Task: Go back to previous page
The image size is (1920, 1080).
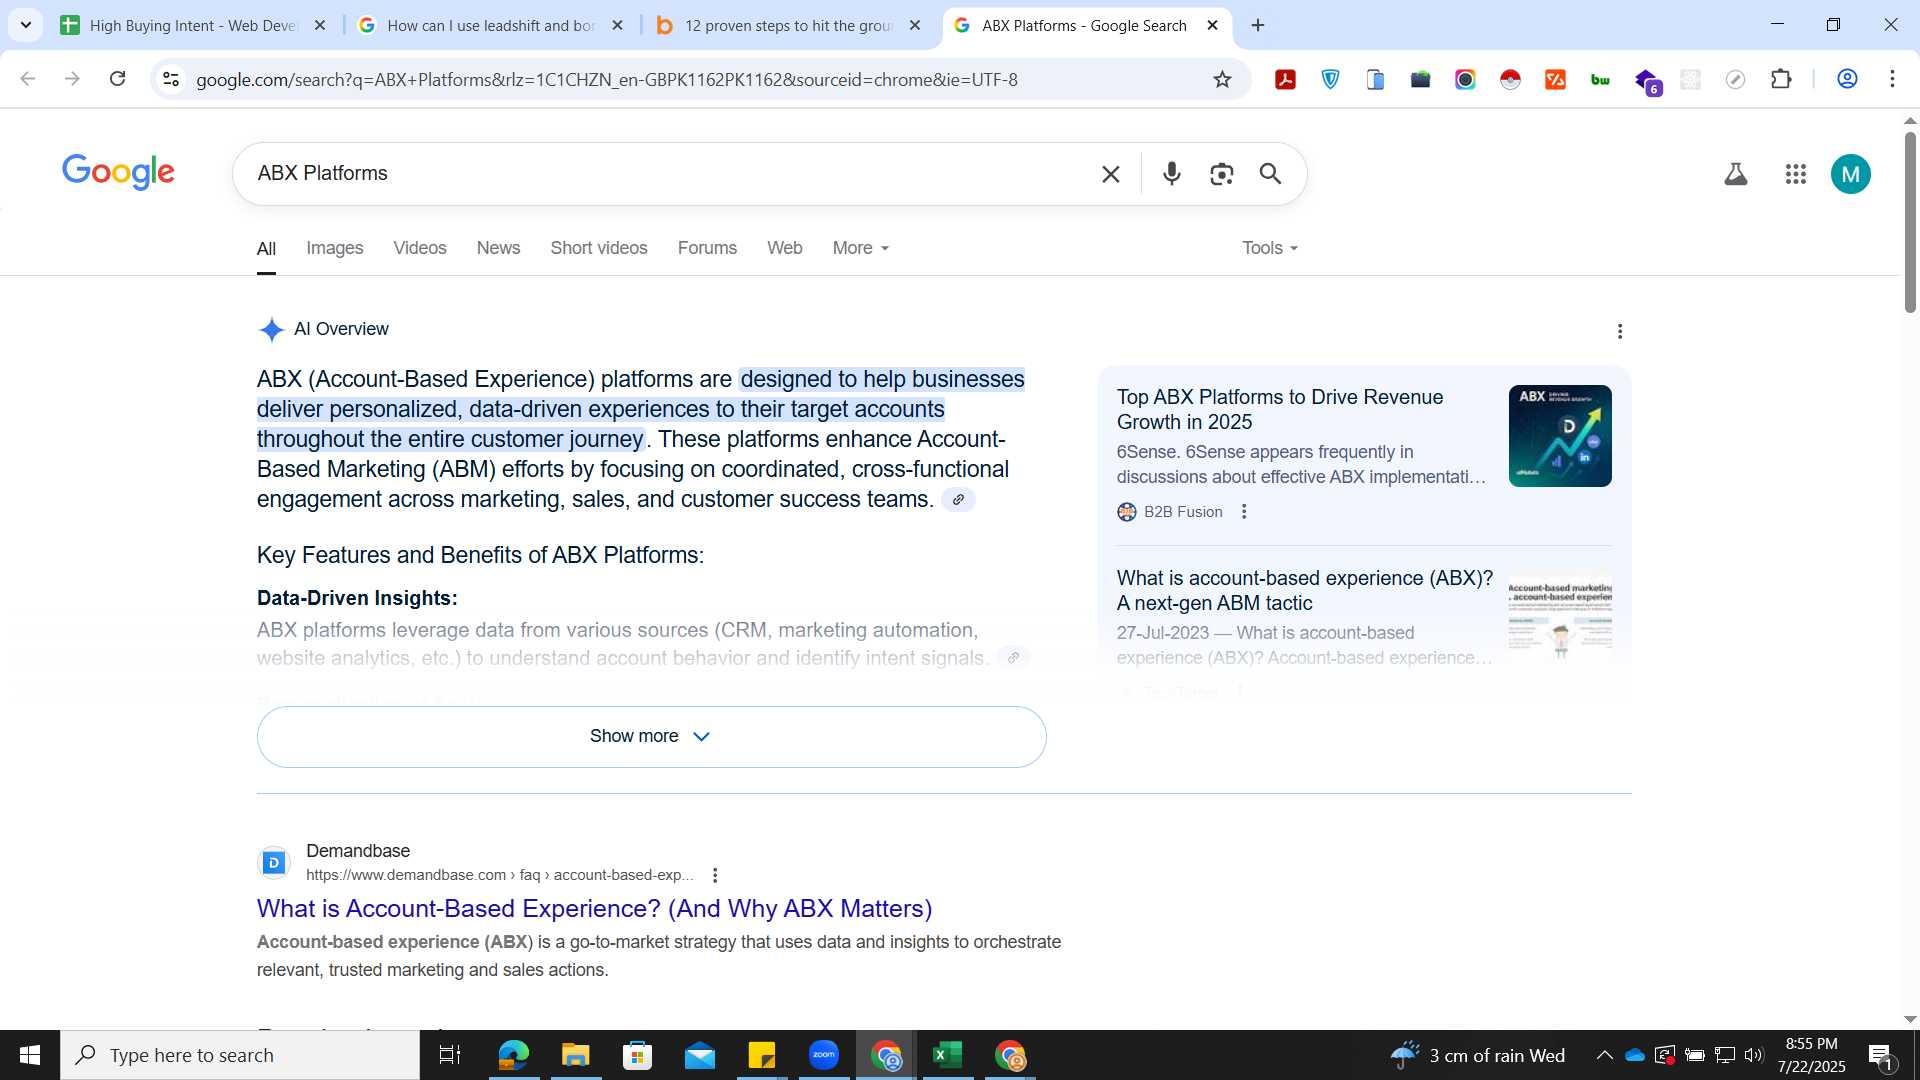Action: tap(28, 79)
